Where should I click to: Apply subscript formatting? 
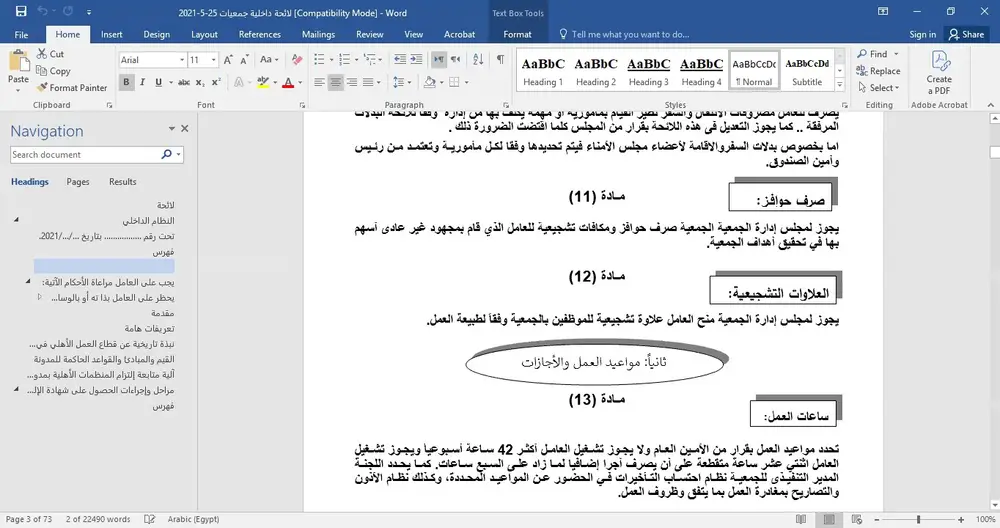coord(200,82)
